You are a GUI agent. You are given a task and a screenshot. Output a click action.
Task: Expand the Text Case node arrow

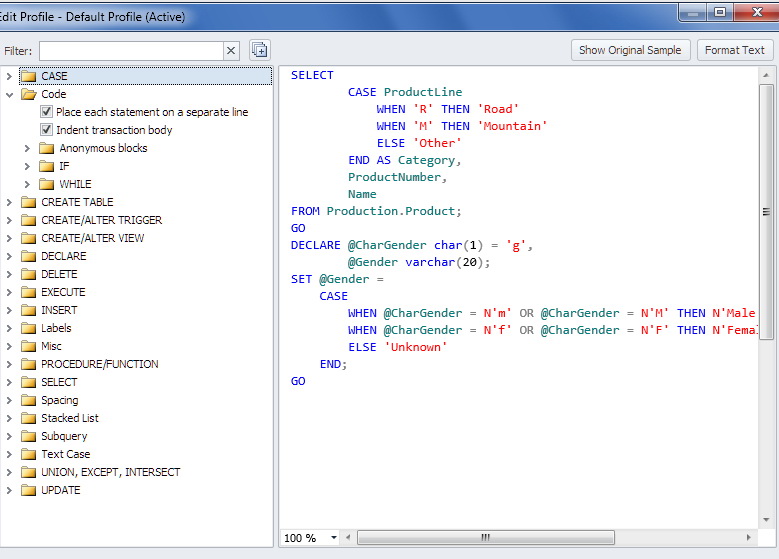click(x=9, y=454)
